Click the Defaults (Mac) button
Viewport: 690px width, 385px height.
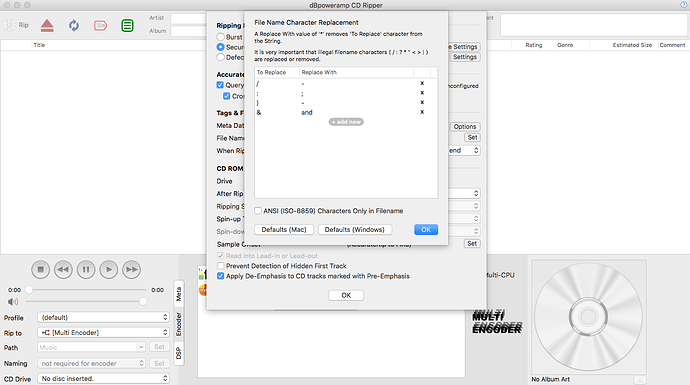(x=284, y=230)
